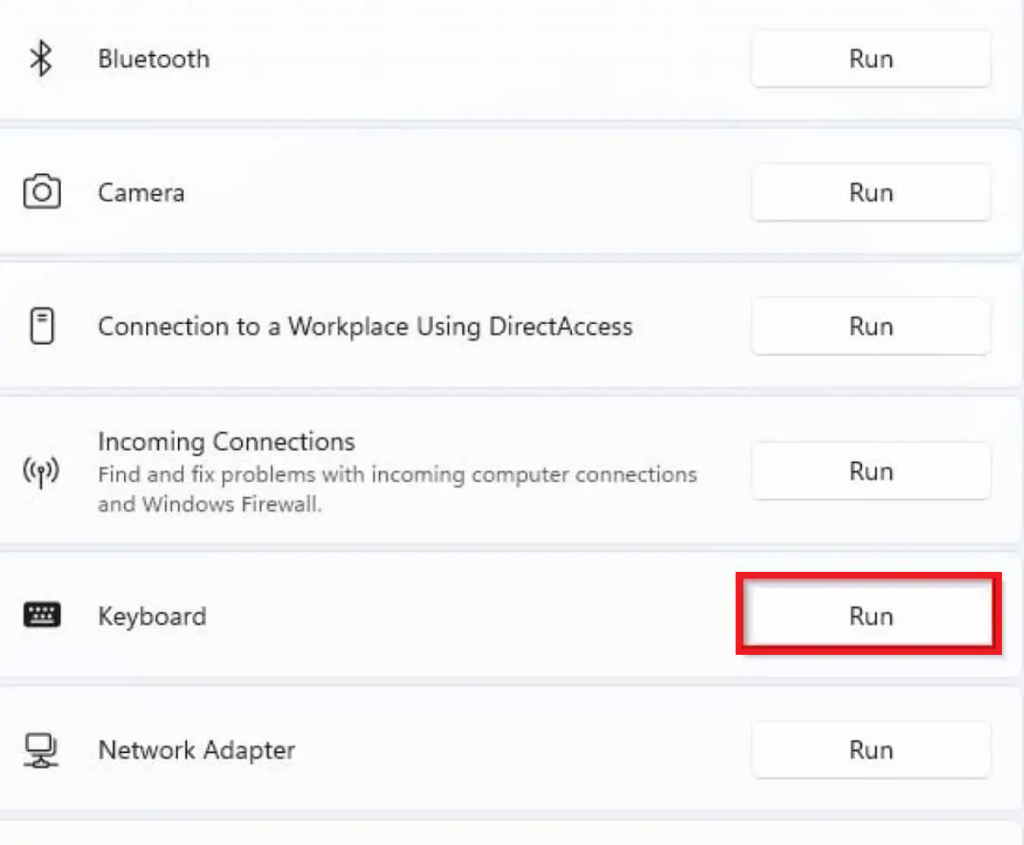Run the Connection to a Workplace troubleshooter
The image size is (1024, 845).
coord(869,326)
